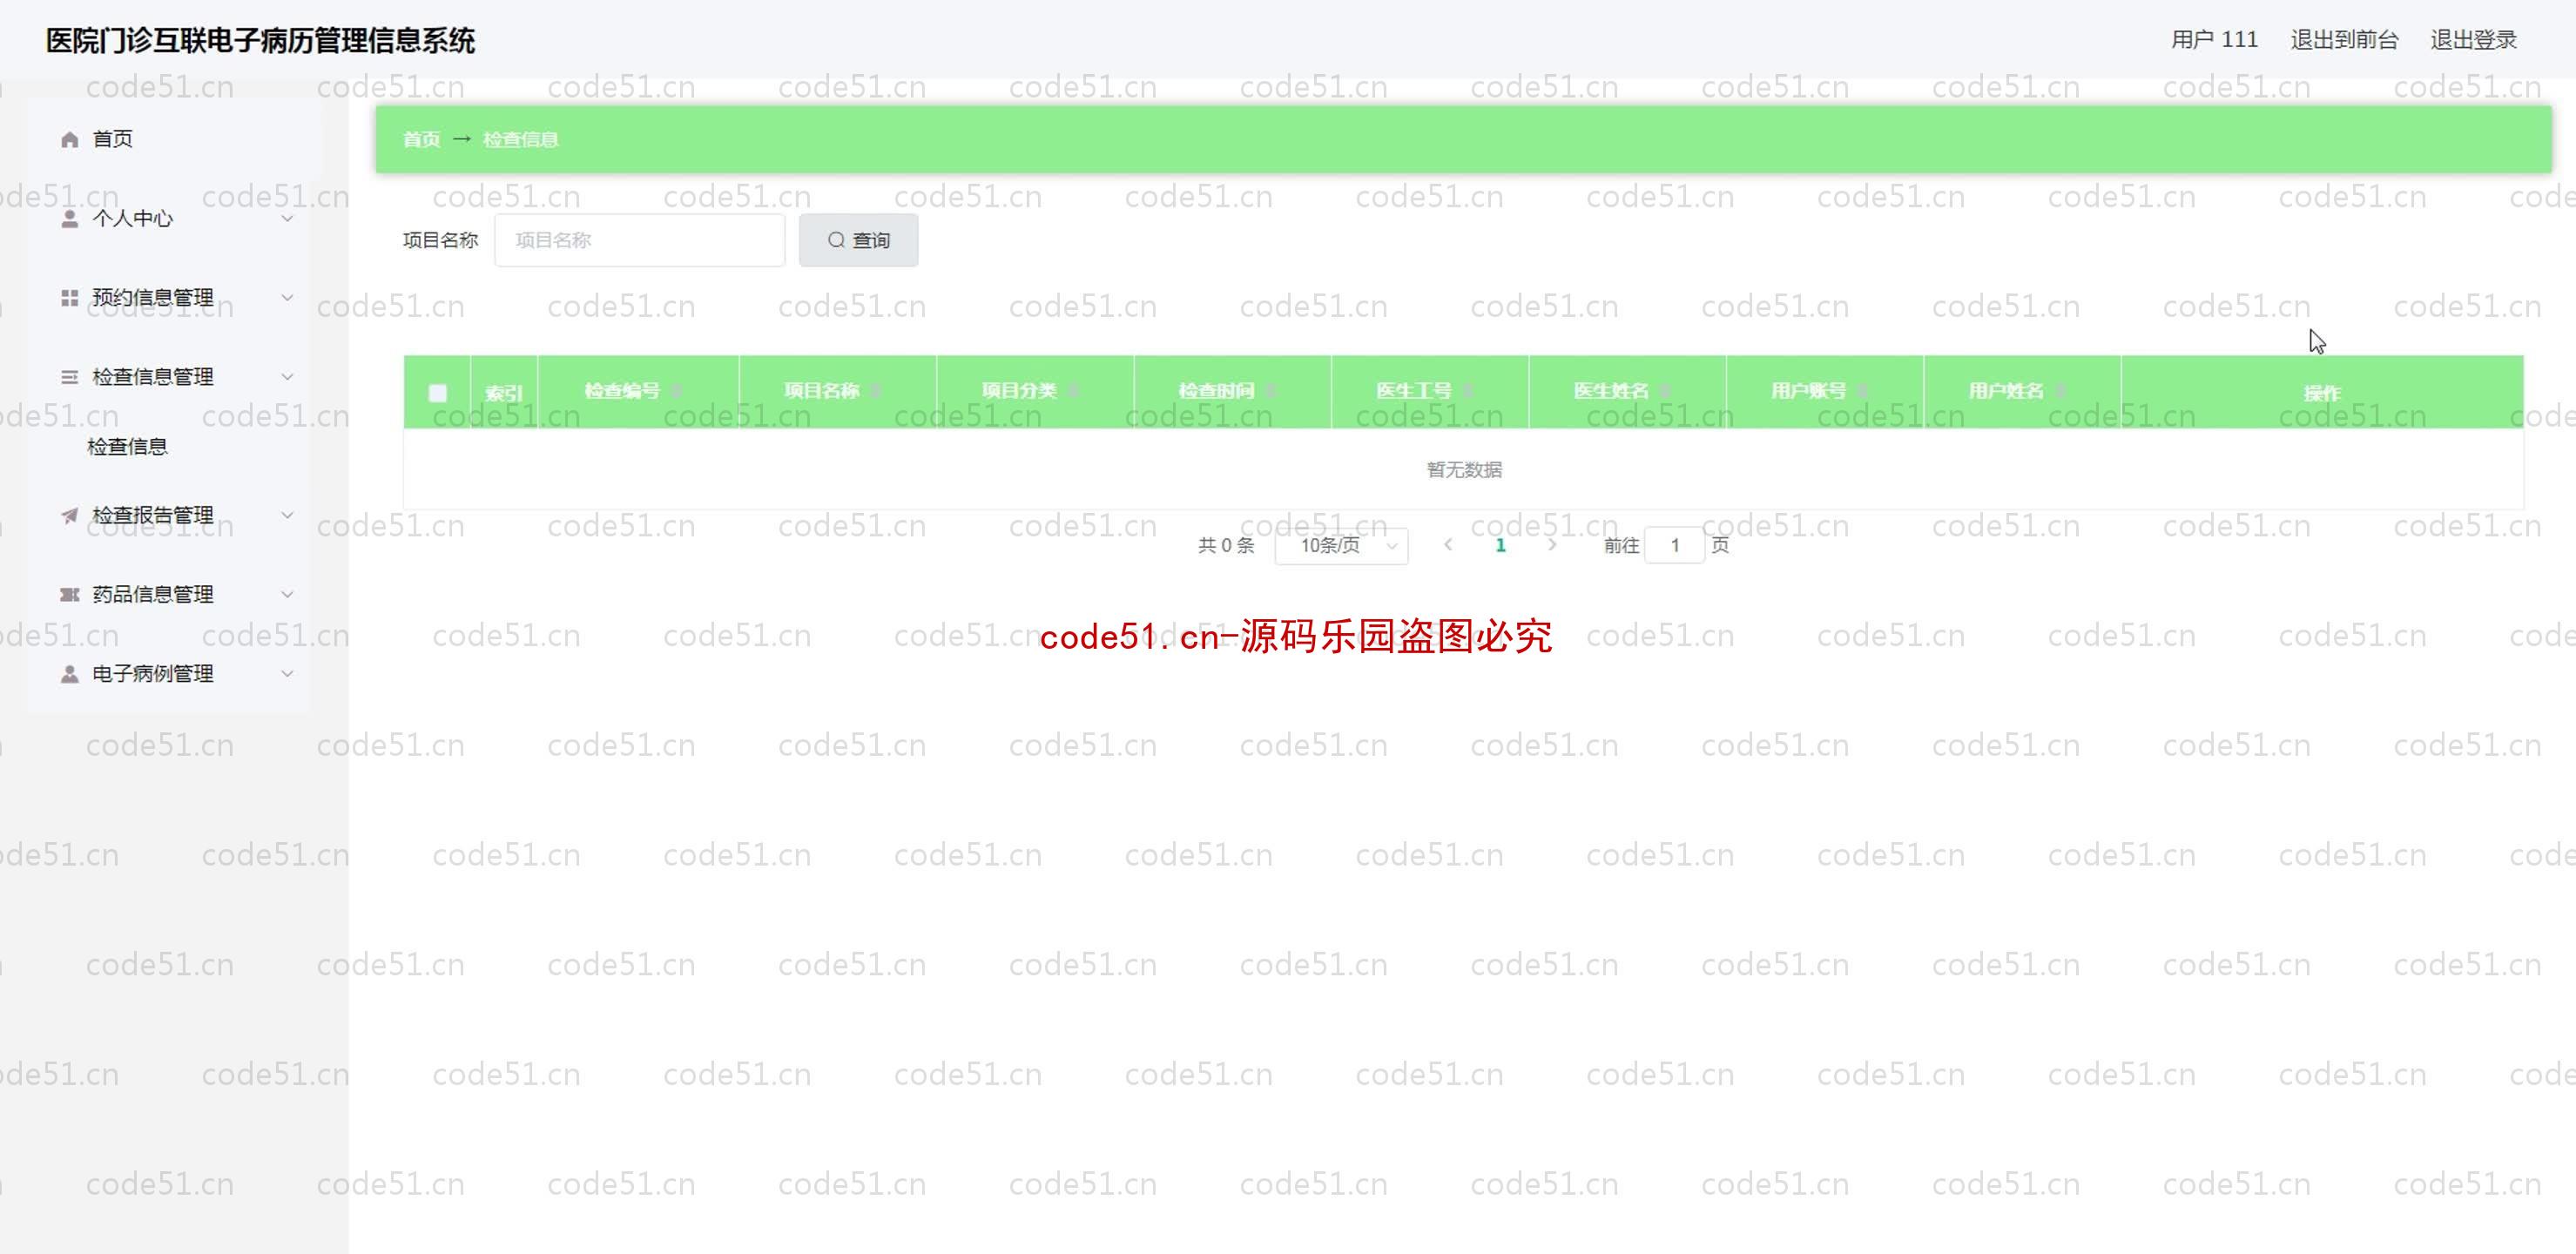Click the magnifier icon in 查询 button
2576x1254 pixels.
pyautogui.click(x=836, y=240)
